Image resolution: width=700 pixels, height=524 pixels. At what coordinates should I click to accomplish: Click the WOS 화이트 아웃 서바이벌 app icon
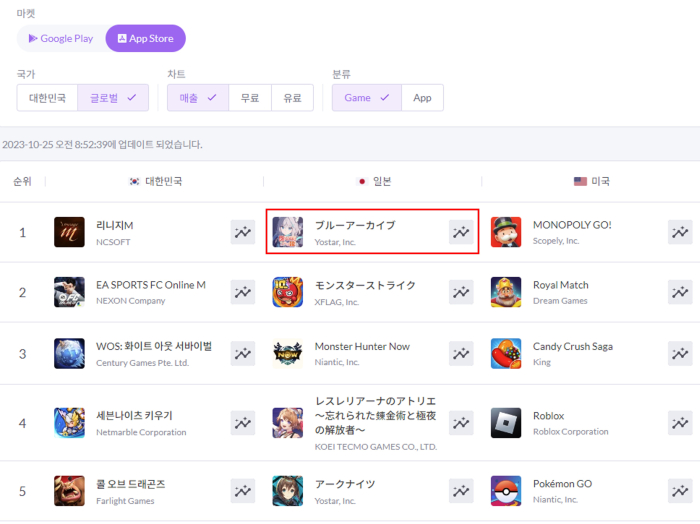69,353
